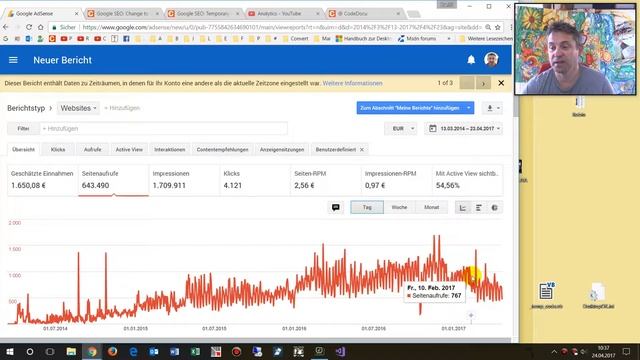Set chart granularity to Tag
Screen dimensions: 640x360
click(x=367, y=207)
